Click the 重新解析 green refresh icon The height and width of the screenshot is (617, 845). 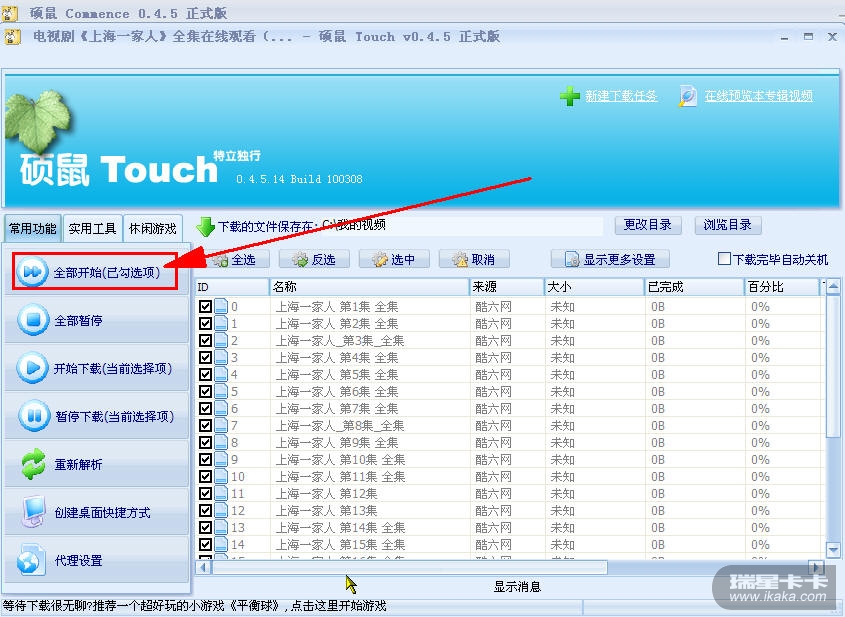[x=33, y=464]
